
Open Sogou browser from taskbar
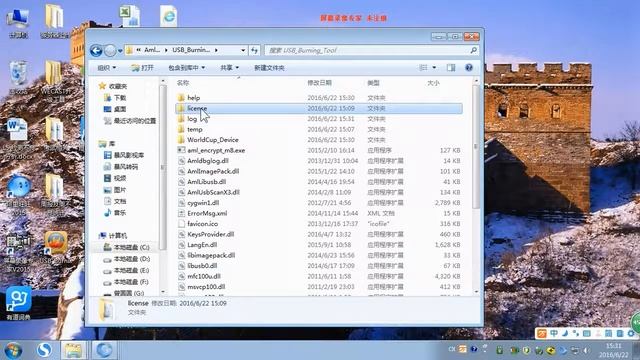pyautogui.click(x=44, y=350)
